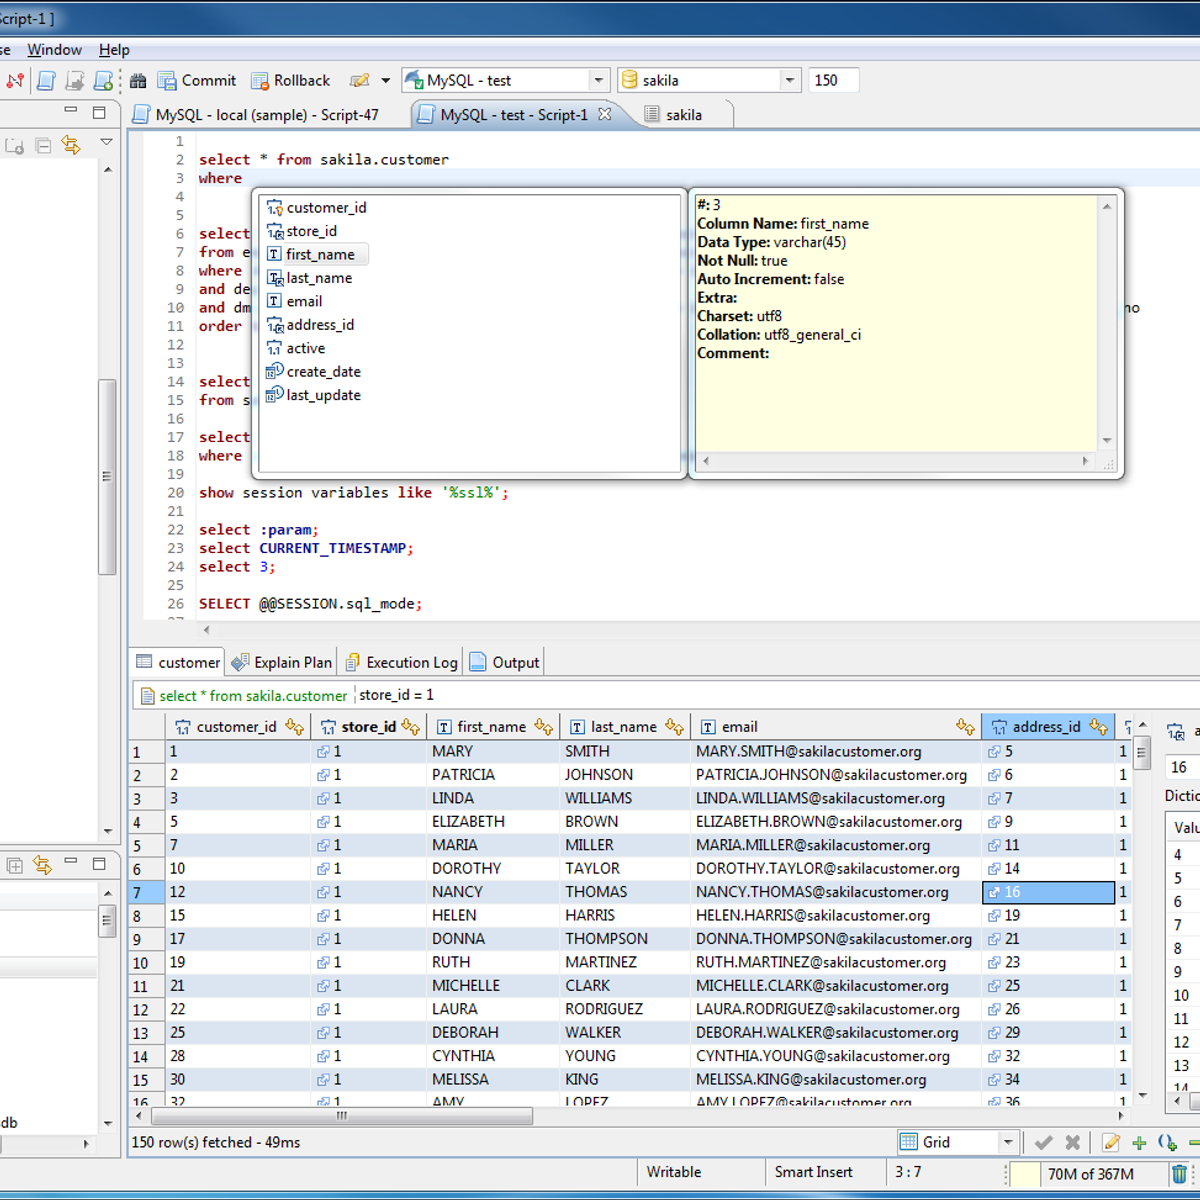Click the binoculars search icon in toolbar
This screenshot has width=1200, height=1200.
click(x=138, y=81)
